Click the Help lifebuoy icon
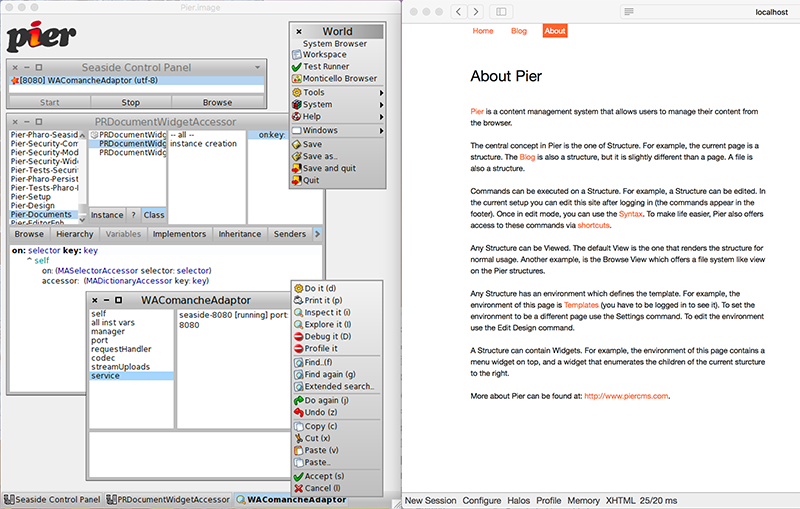 pos(297,117)
